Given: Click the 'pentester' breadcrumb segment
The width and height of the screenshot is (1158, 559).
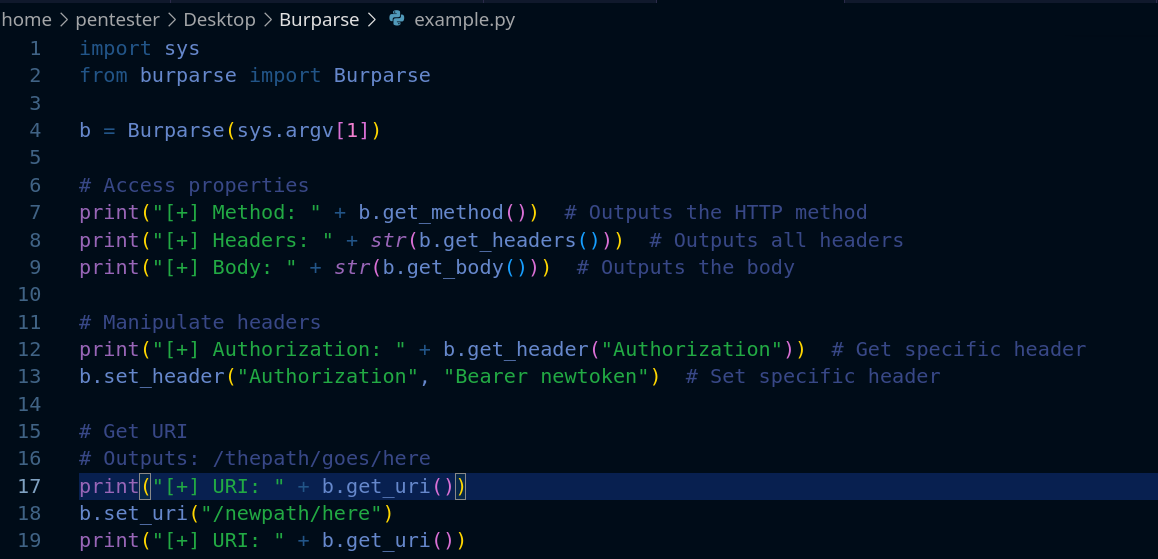Looking at the screenshot, I should [x=117, y=20].
